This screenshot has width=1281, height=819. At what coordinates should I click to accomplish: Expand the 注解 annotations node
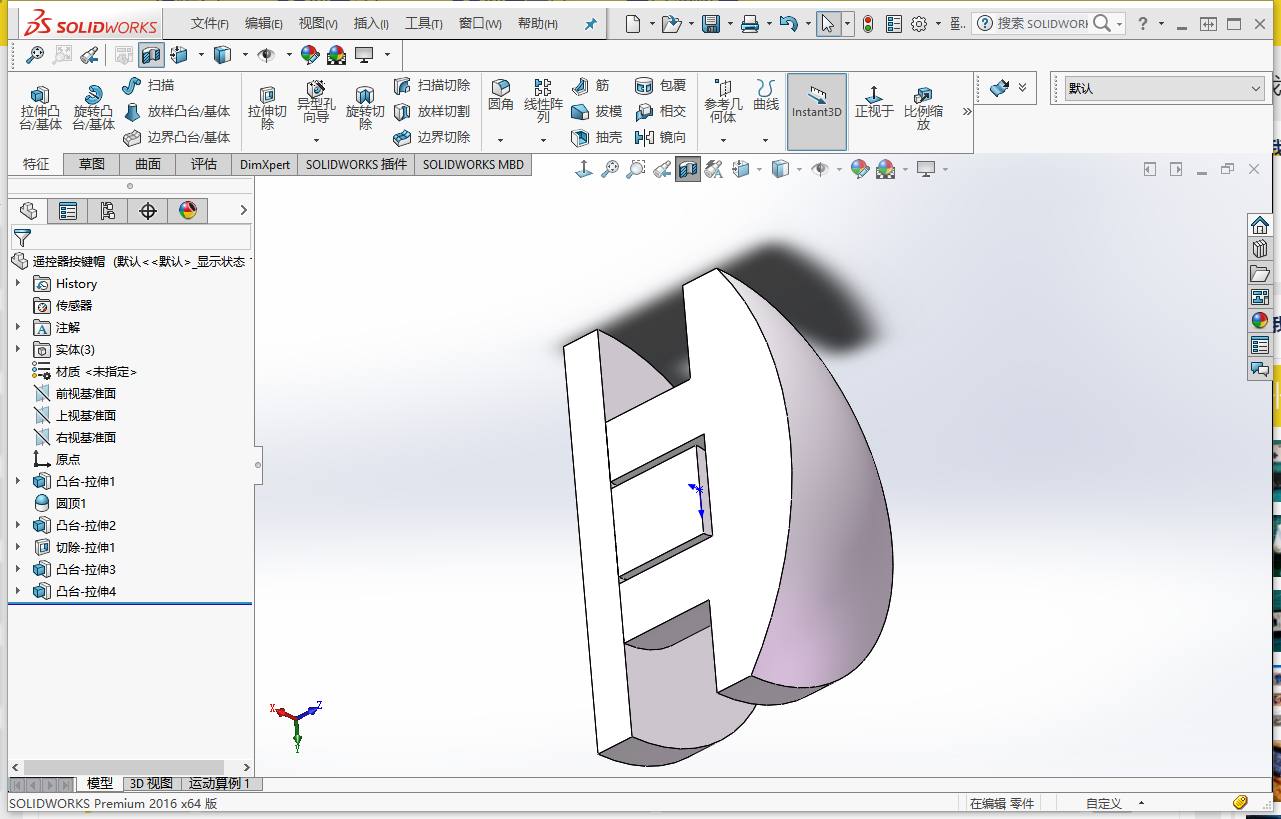[17, 328]
